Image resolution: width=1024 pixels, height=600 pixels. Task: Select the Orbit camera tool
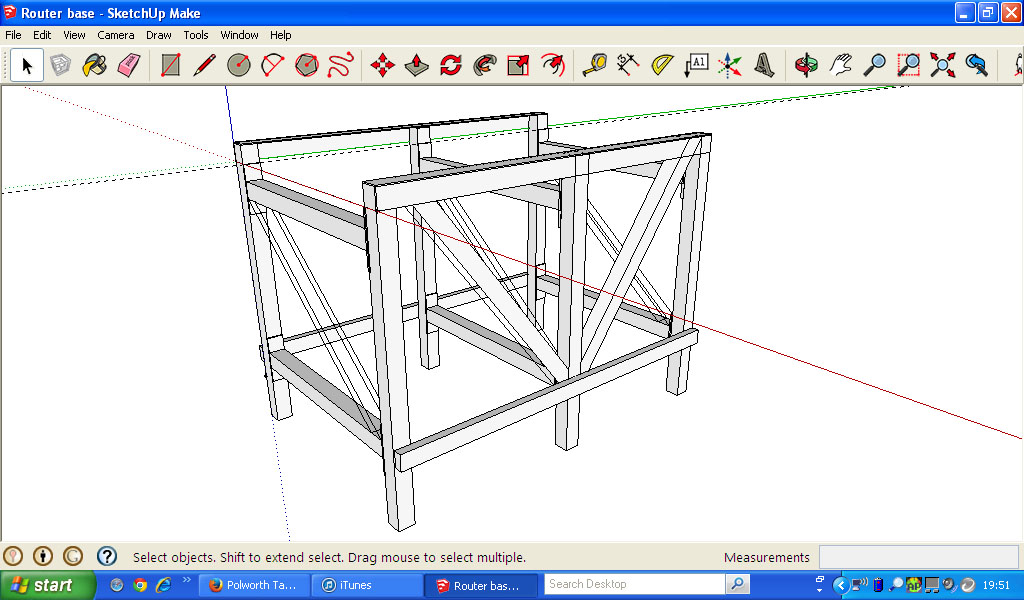(806, 66)
